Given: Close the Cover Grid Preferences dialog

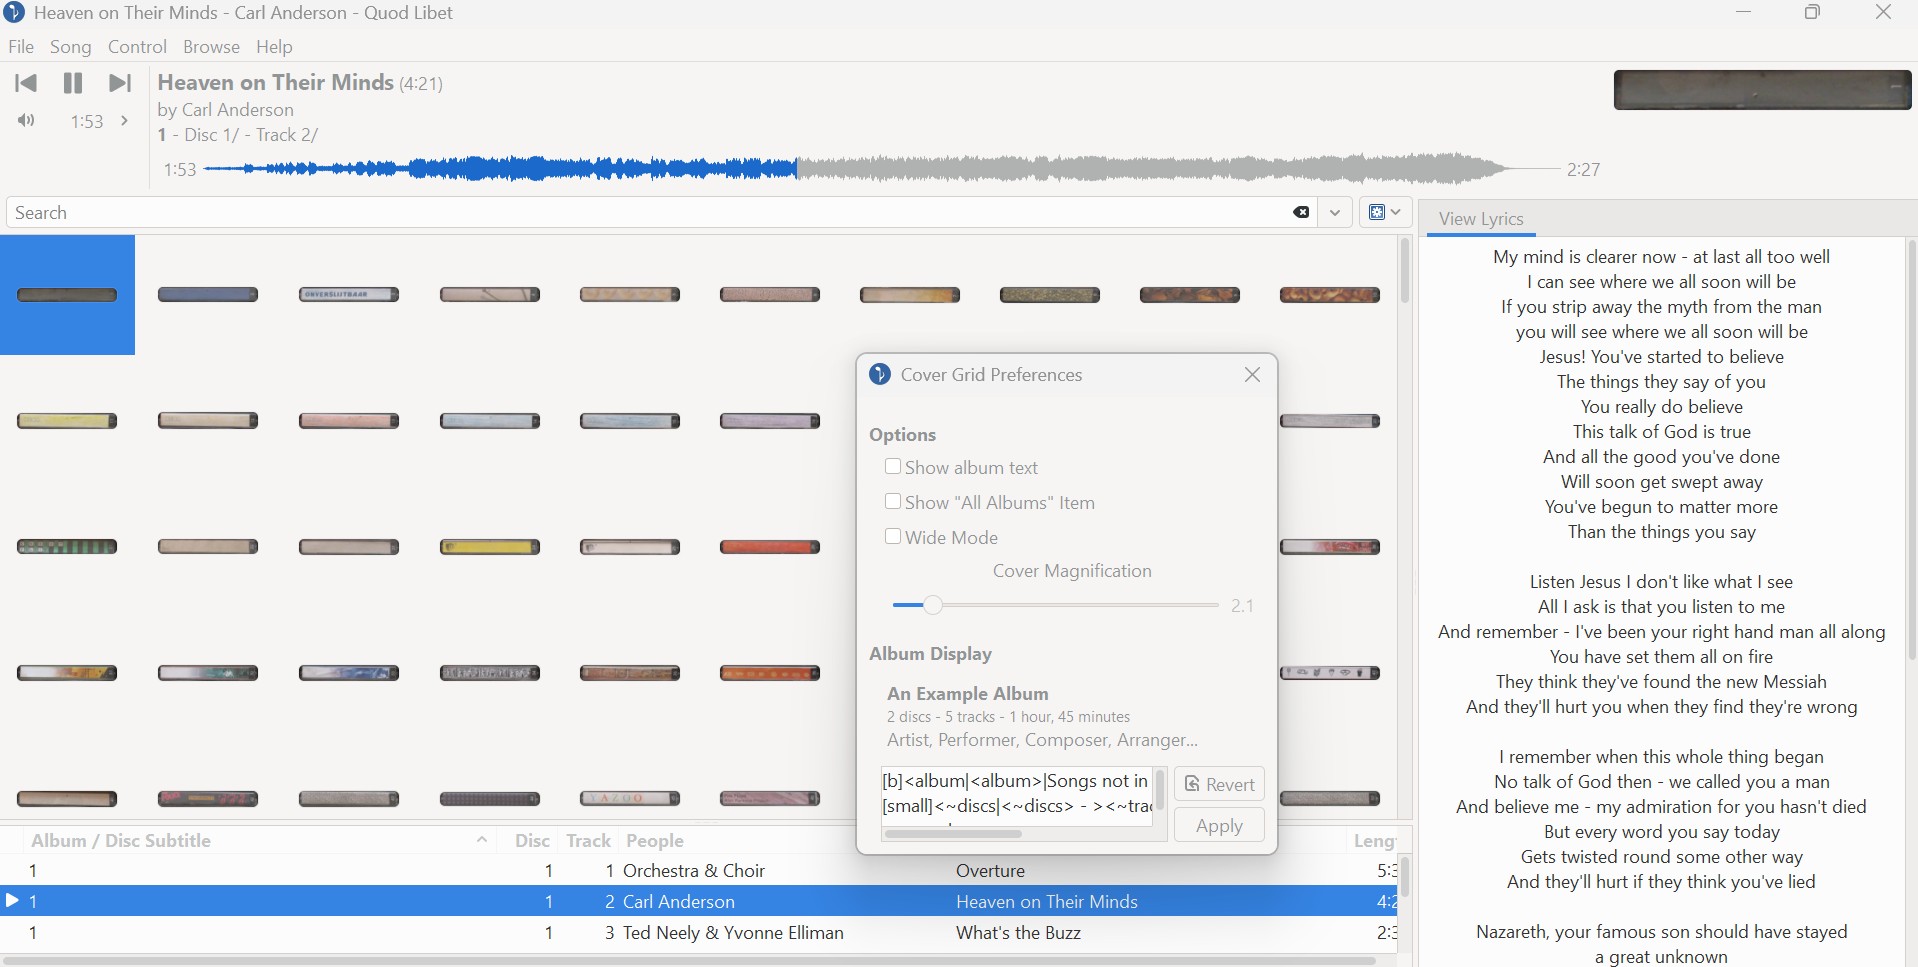Looking at the screenshot, I should [x=1252, y=374].
